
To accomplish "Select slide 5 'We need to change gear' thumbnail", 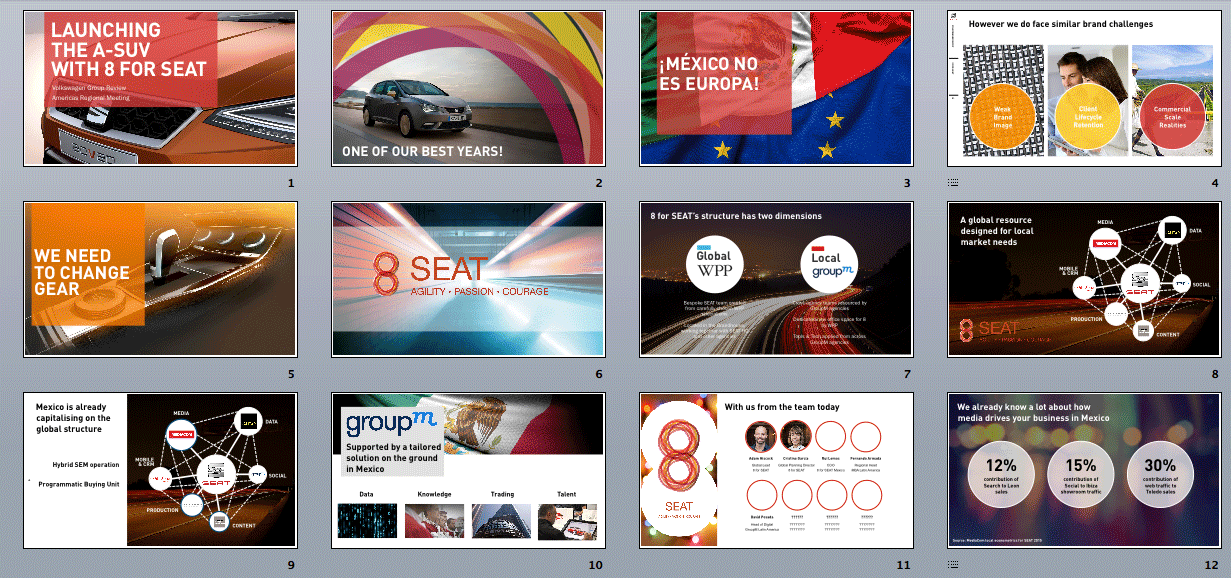I will click(160, 279).
